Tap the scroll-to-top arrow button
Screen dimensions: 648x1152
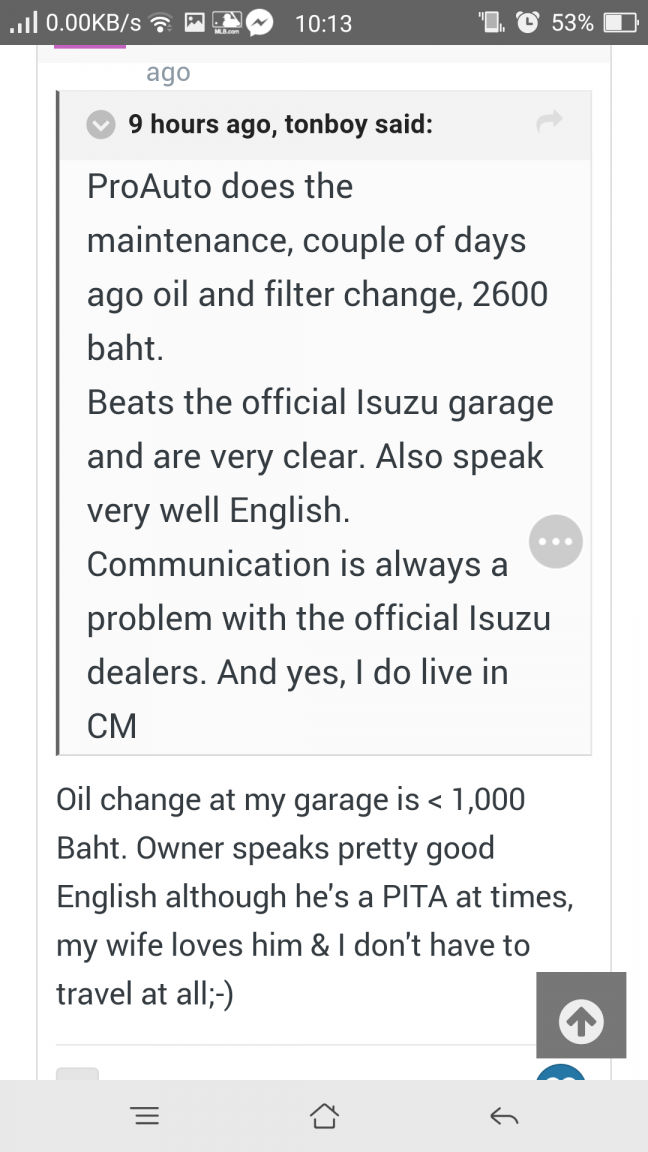coord(581,1015)
